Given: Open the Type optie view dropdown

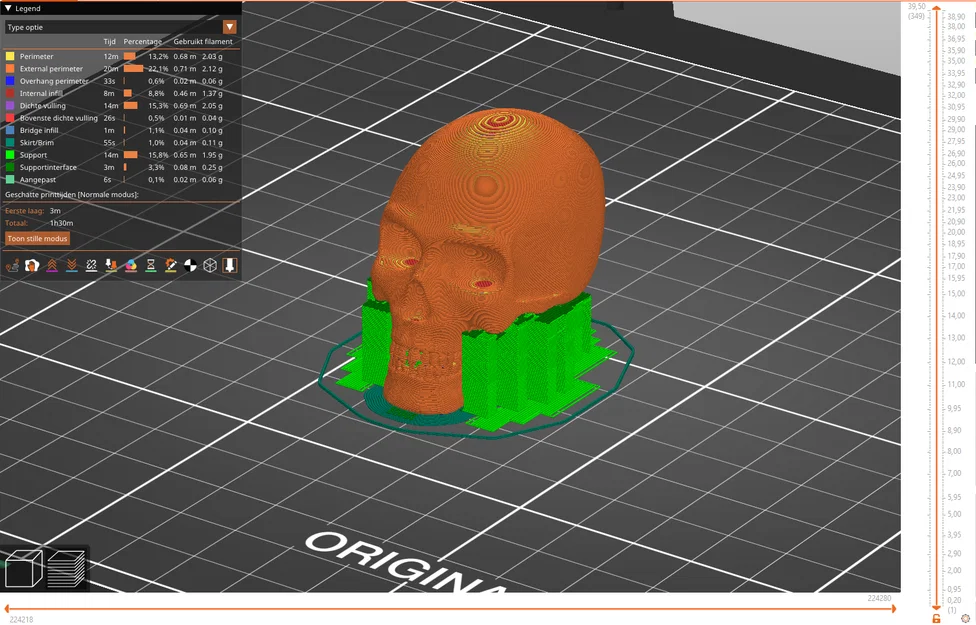Looking at the screenshot, I should tap(121, 27).
